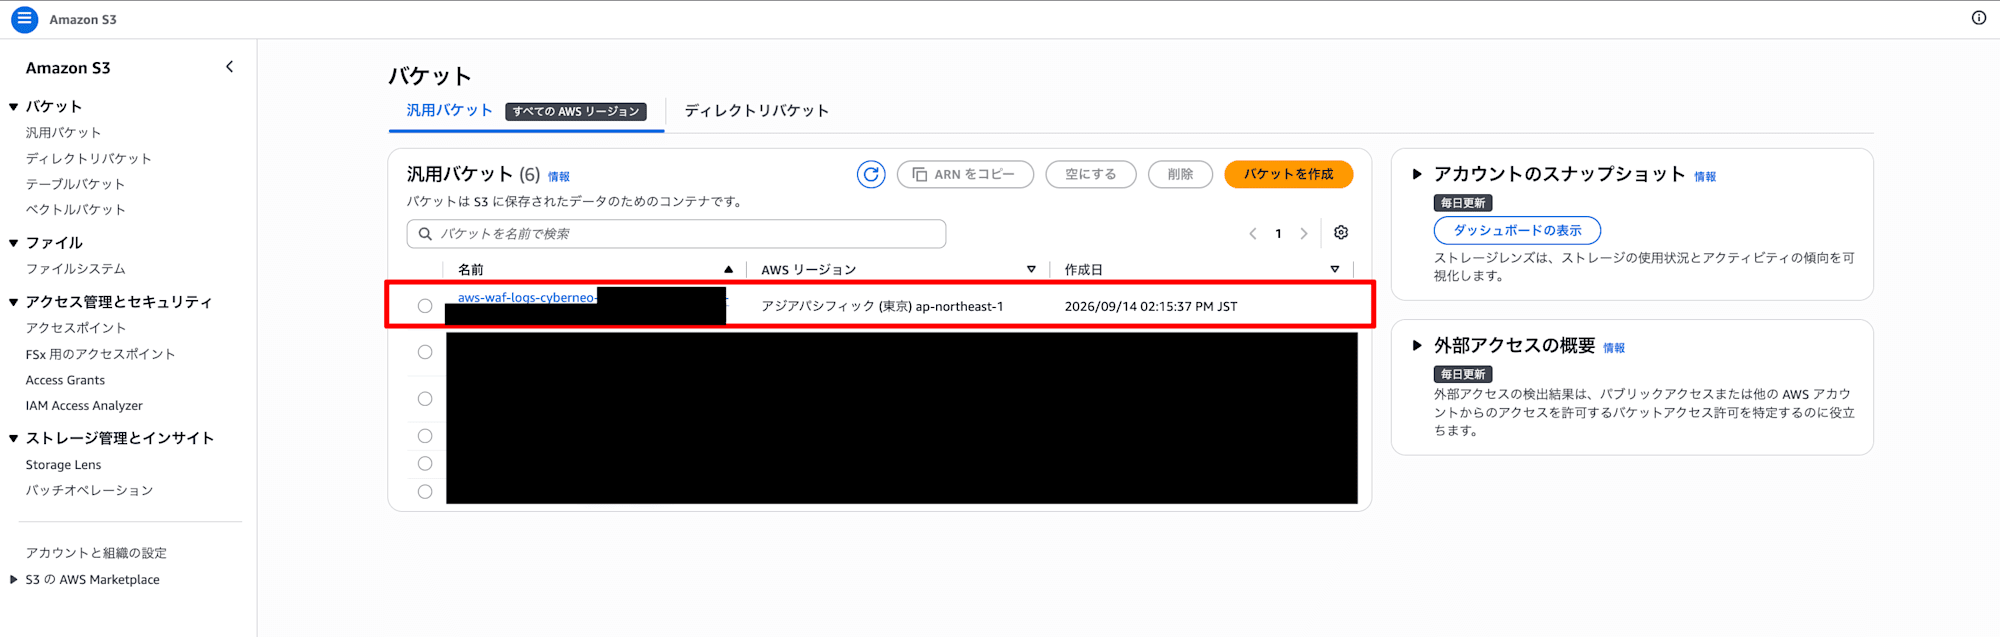
Task: Click the アジアパシフィック (東京) ap-northeast-1 region cell
Action: click(x=882, y=306)
